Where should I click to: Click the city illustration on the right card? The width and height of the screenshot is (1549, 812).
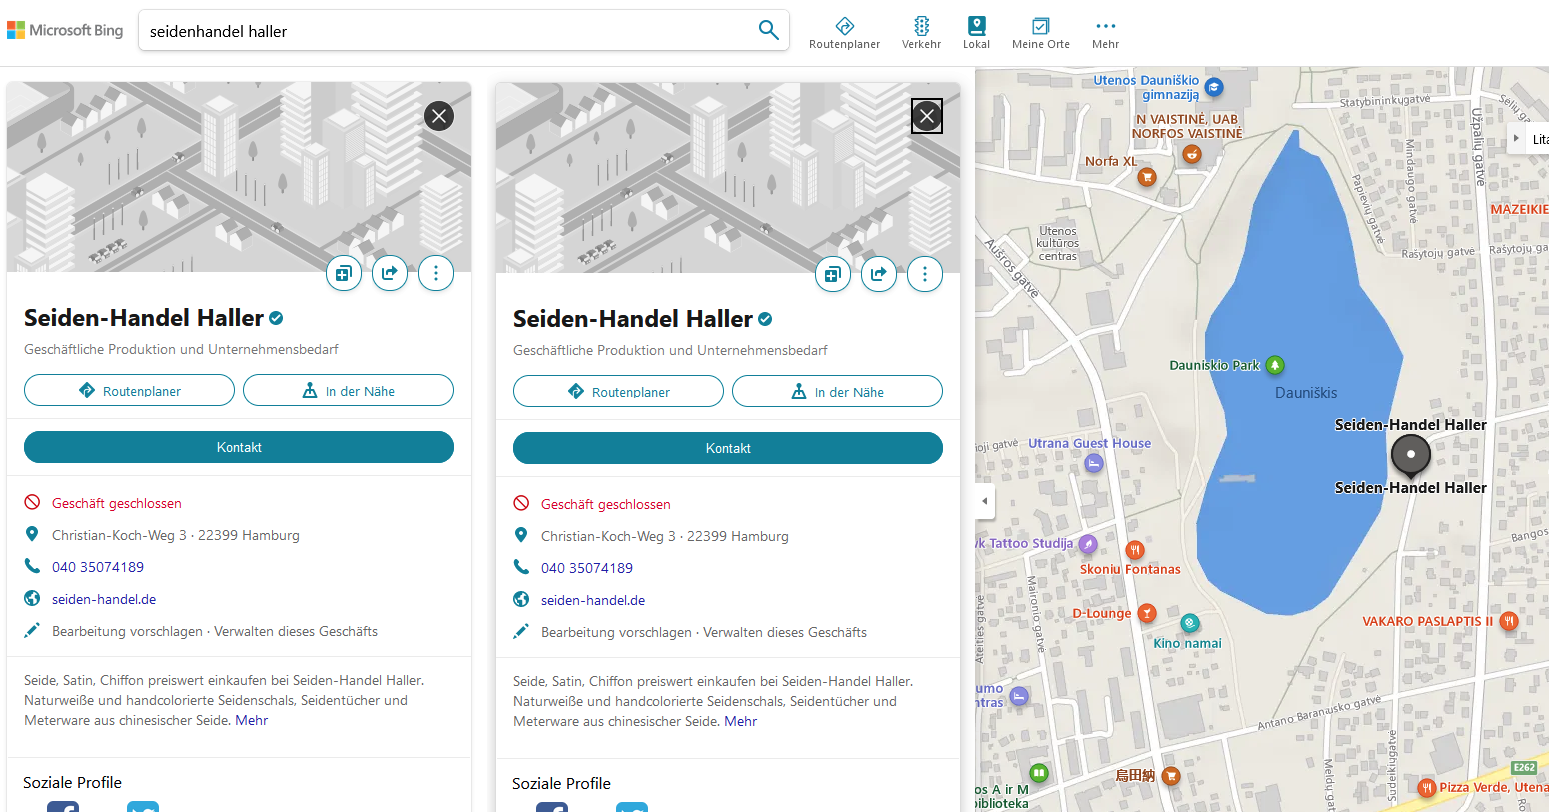pos(728,178)
